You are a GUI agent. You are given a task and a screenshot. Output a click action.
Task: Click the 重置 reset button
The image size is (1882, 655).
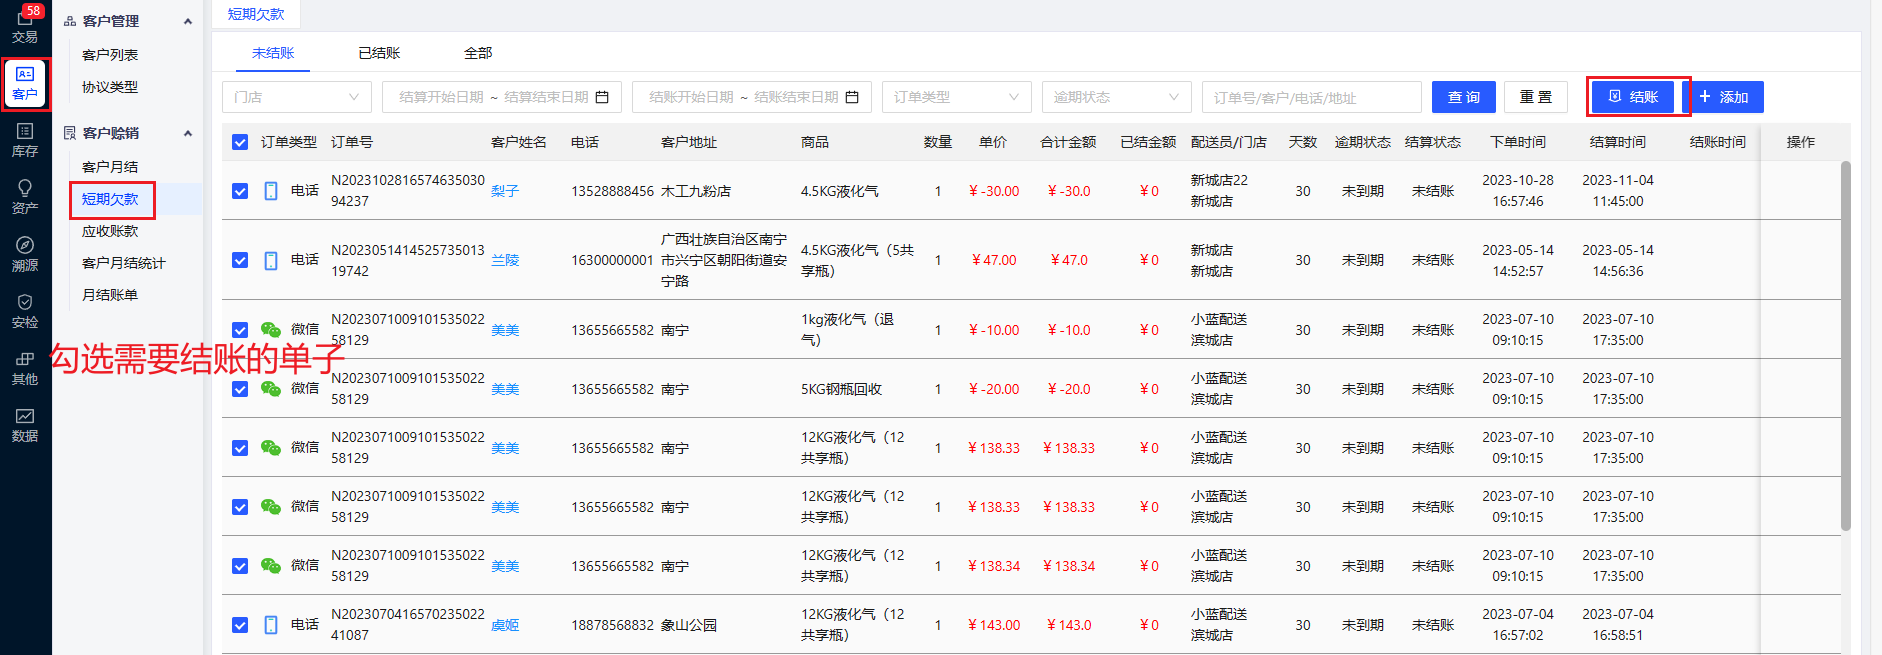1536,97
